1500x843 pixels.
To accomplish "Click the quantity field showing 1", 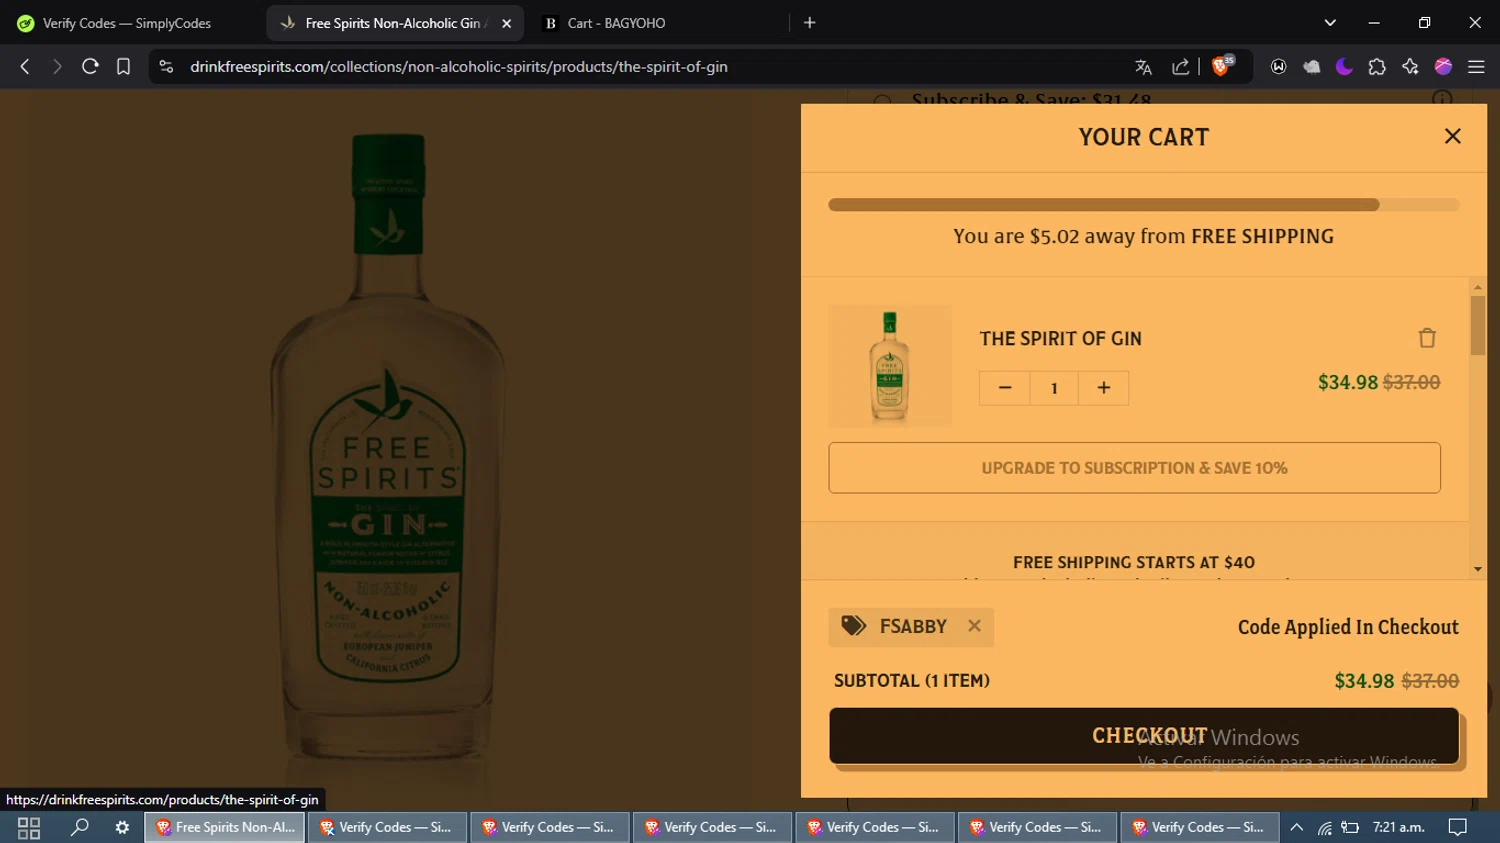I will pos(1054,388).
